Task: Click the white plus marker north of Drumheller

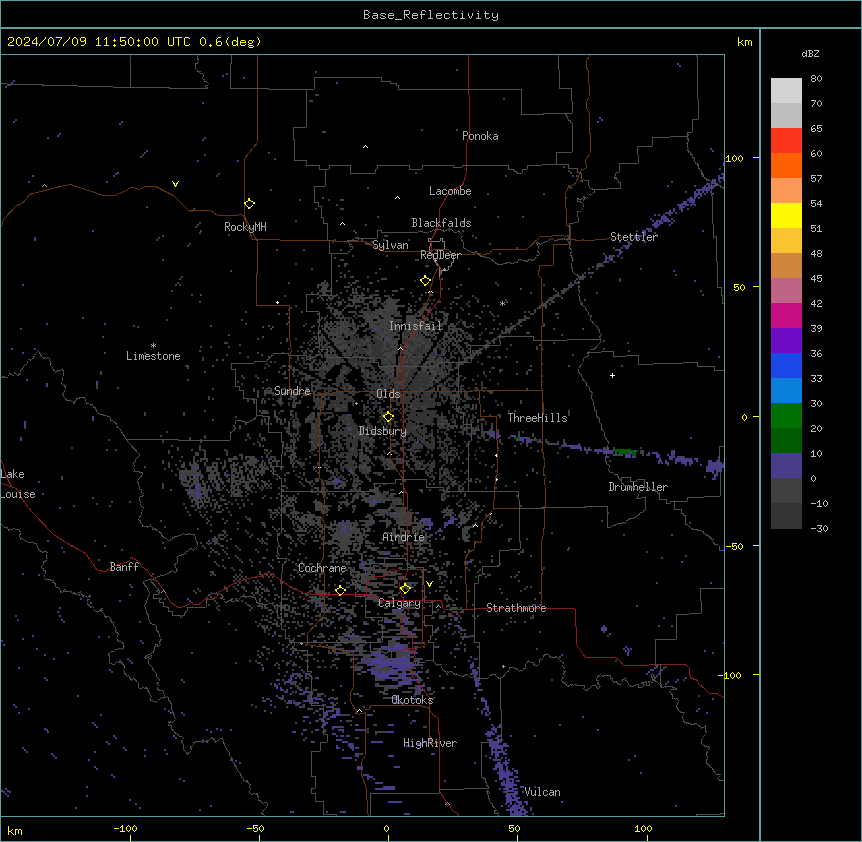Action: tap(612, 375)
